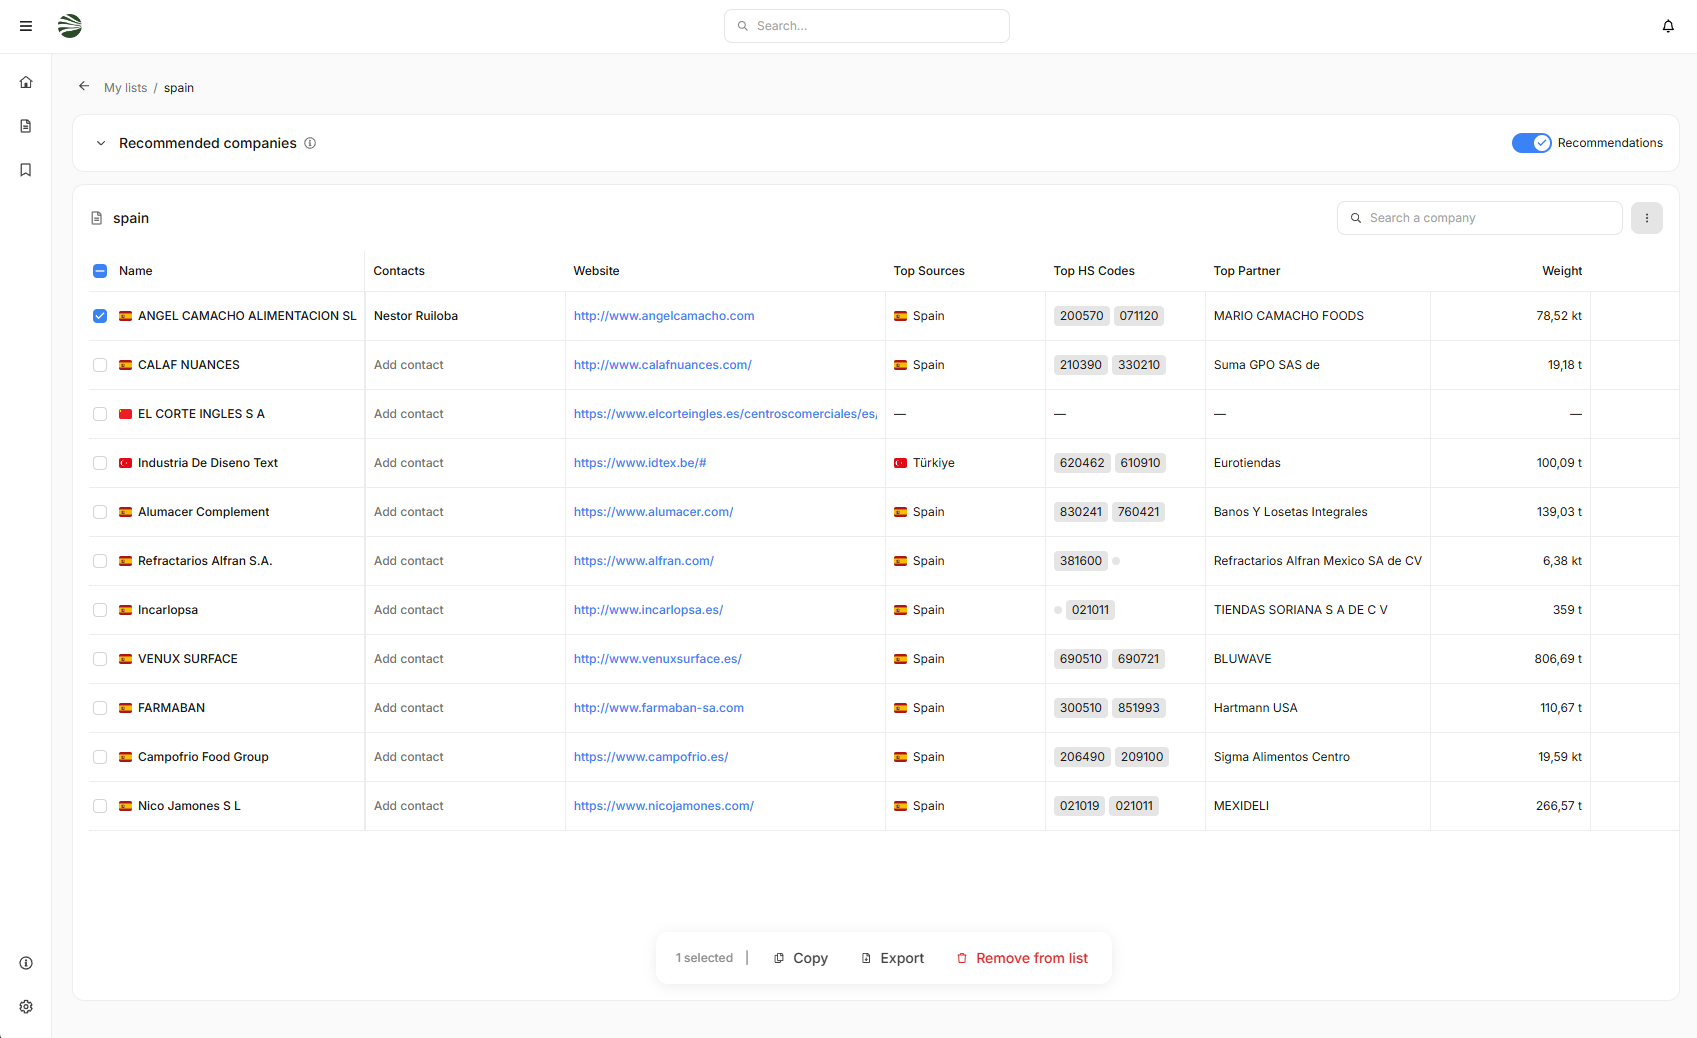Check the FARMABAN row checkbox
Viewport: 1697px width, 1038px height.
pos(100,708)
